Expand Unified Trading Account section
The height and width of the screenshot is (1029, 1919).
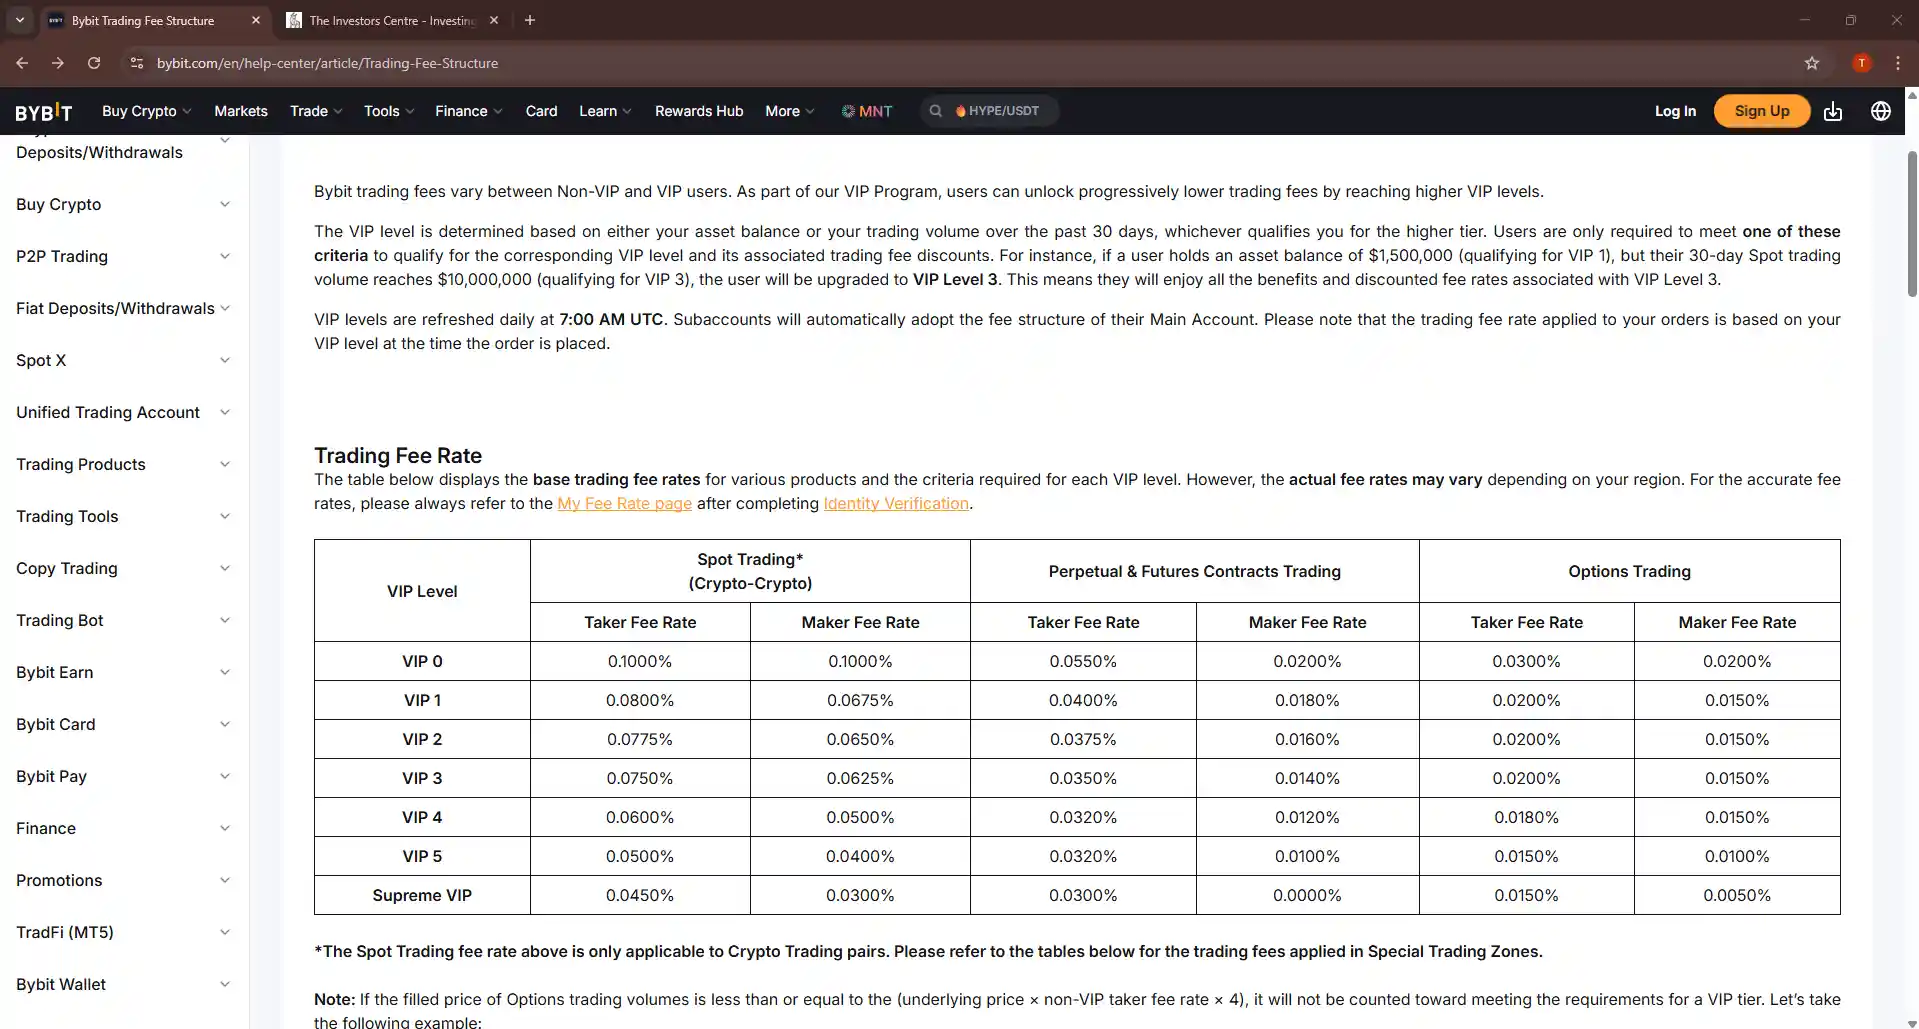coord(124,412)
